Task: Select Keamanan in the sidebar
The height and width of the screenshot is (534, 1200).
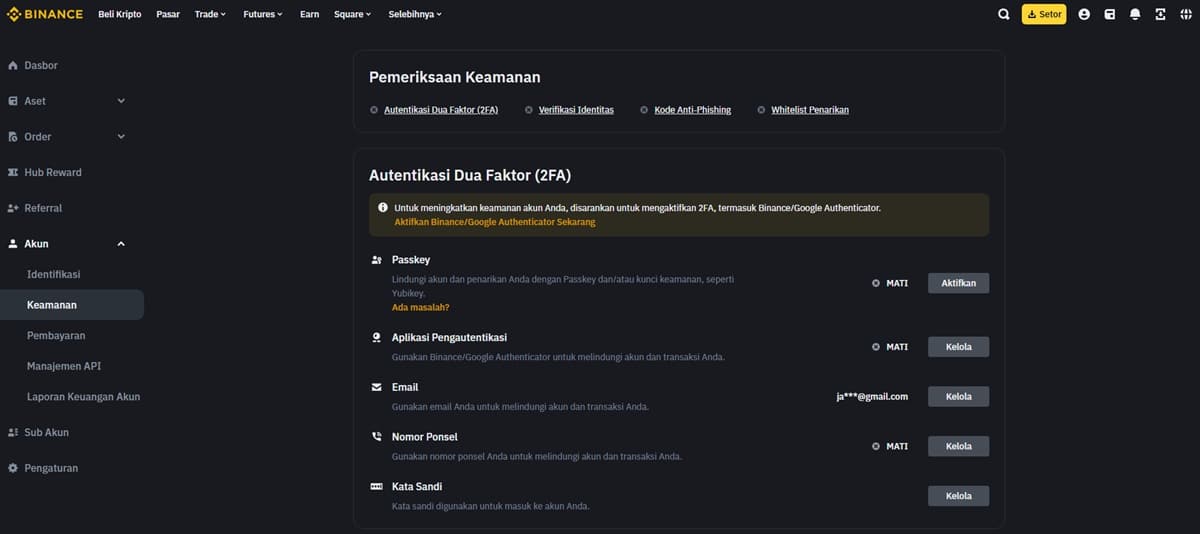Action: point(72,305)
